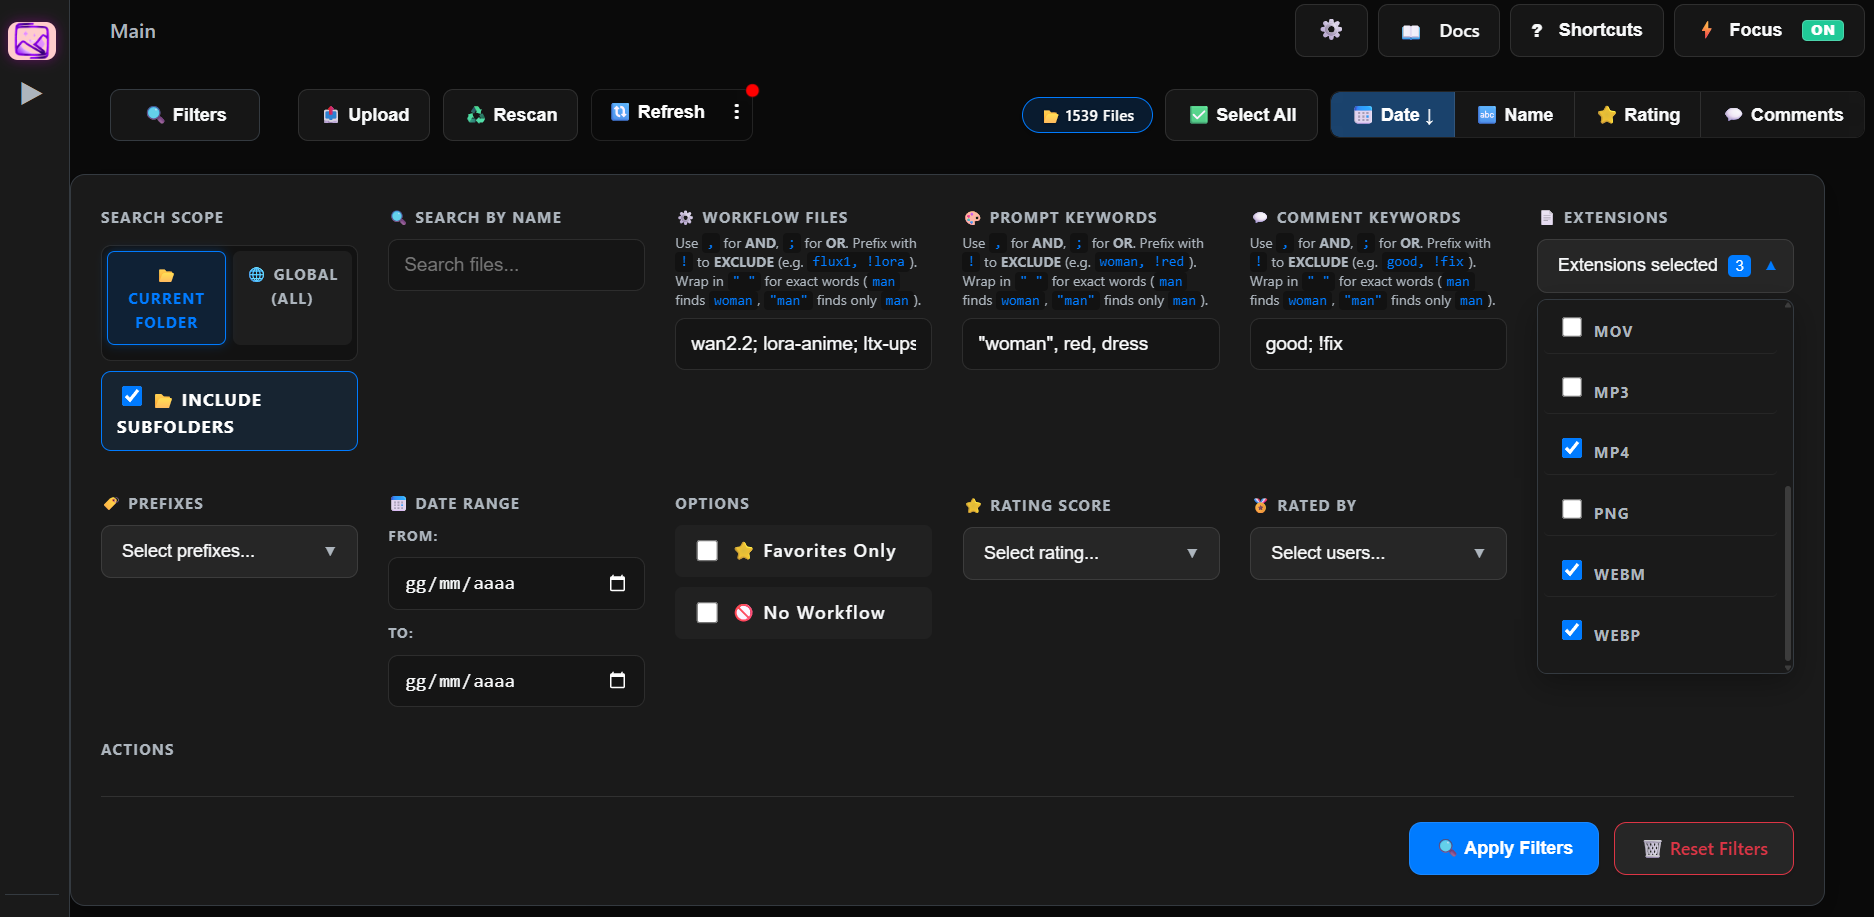Open the Select prefixes dropdown

point(229,551)
